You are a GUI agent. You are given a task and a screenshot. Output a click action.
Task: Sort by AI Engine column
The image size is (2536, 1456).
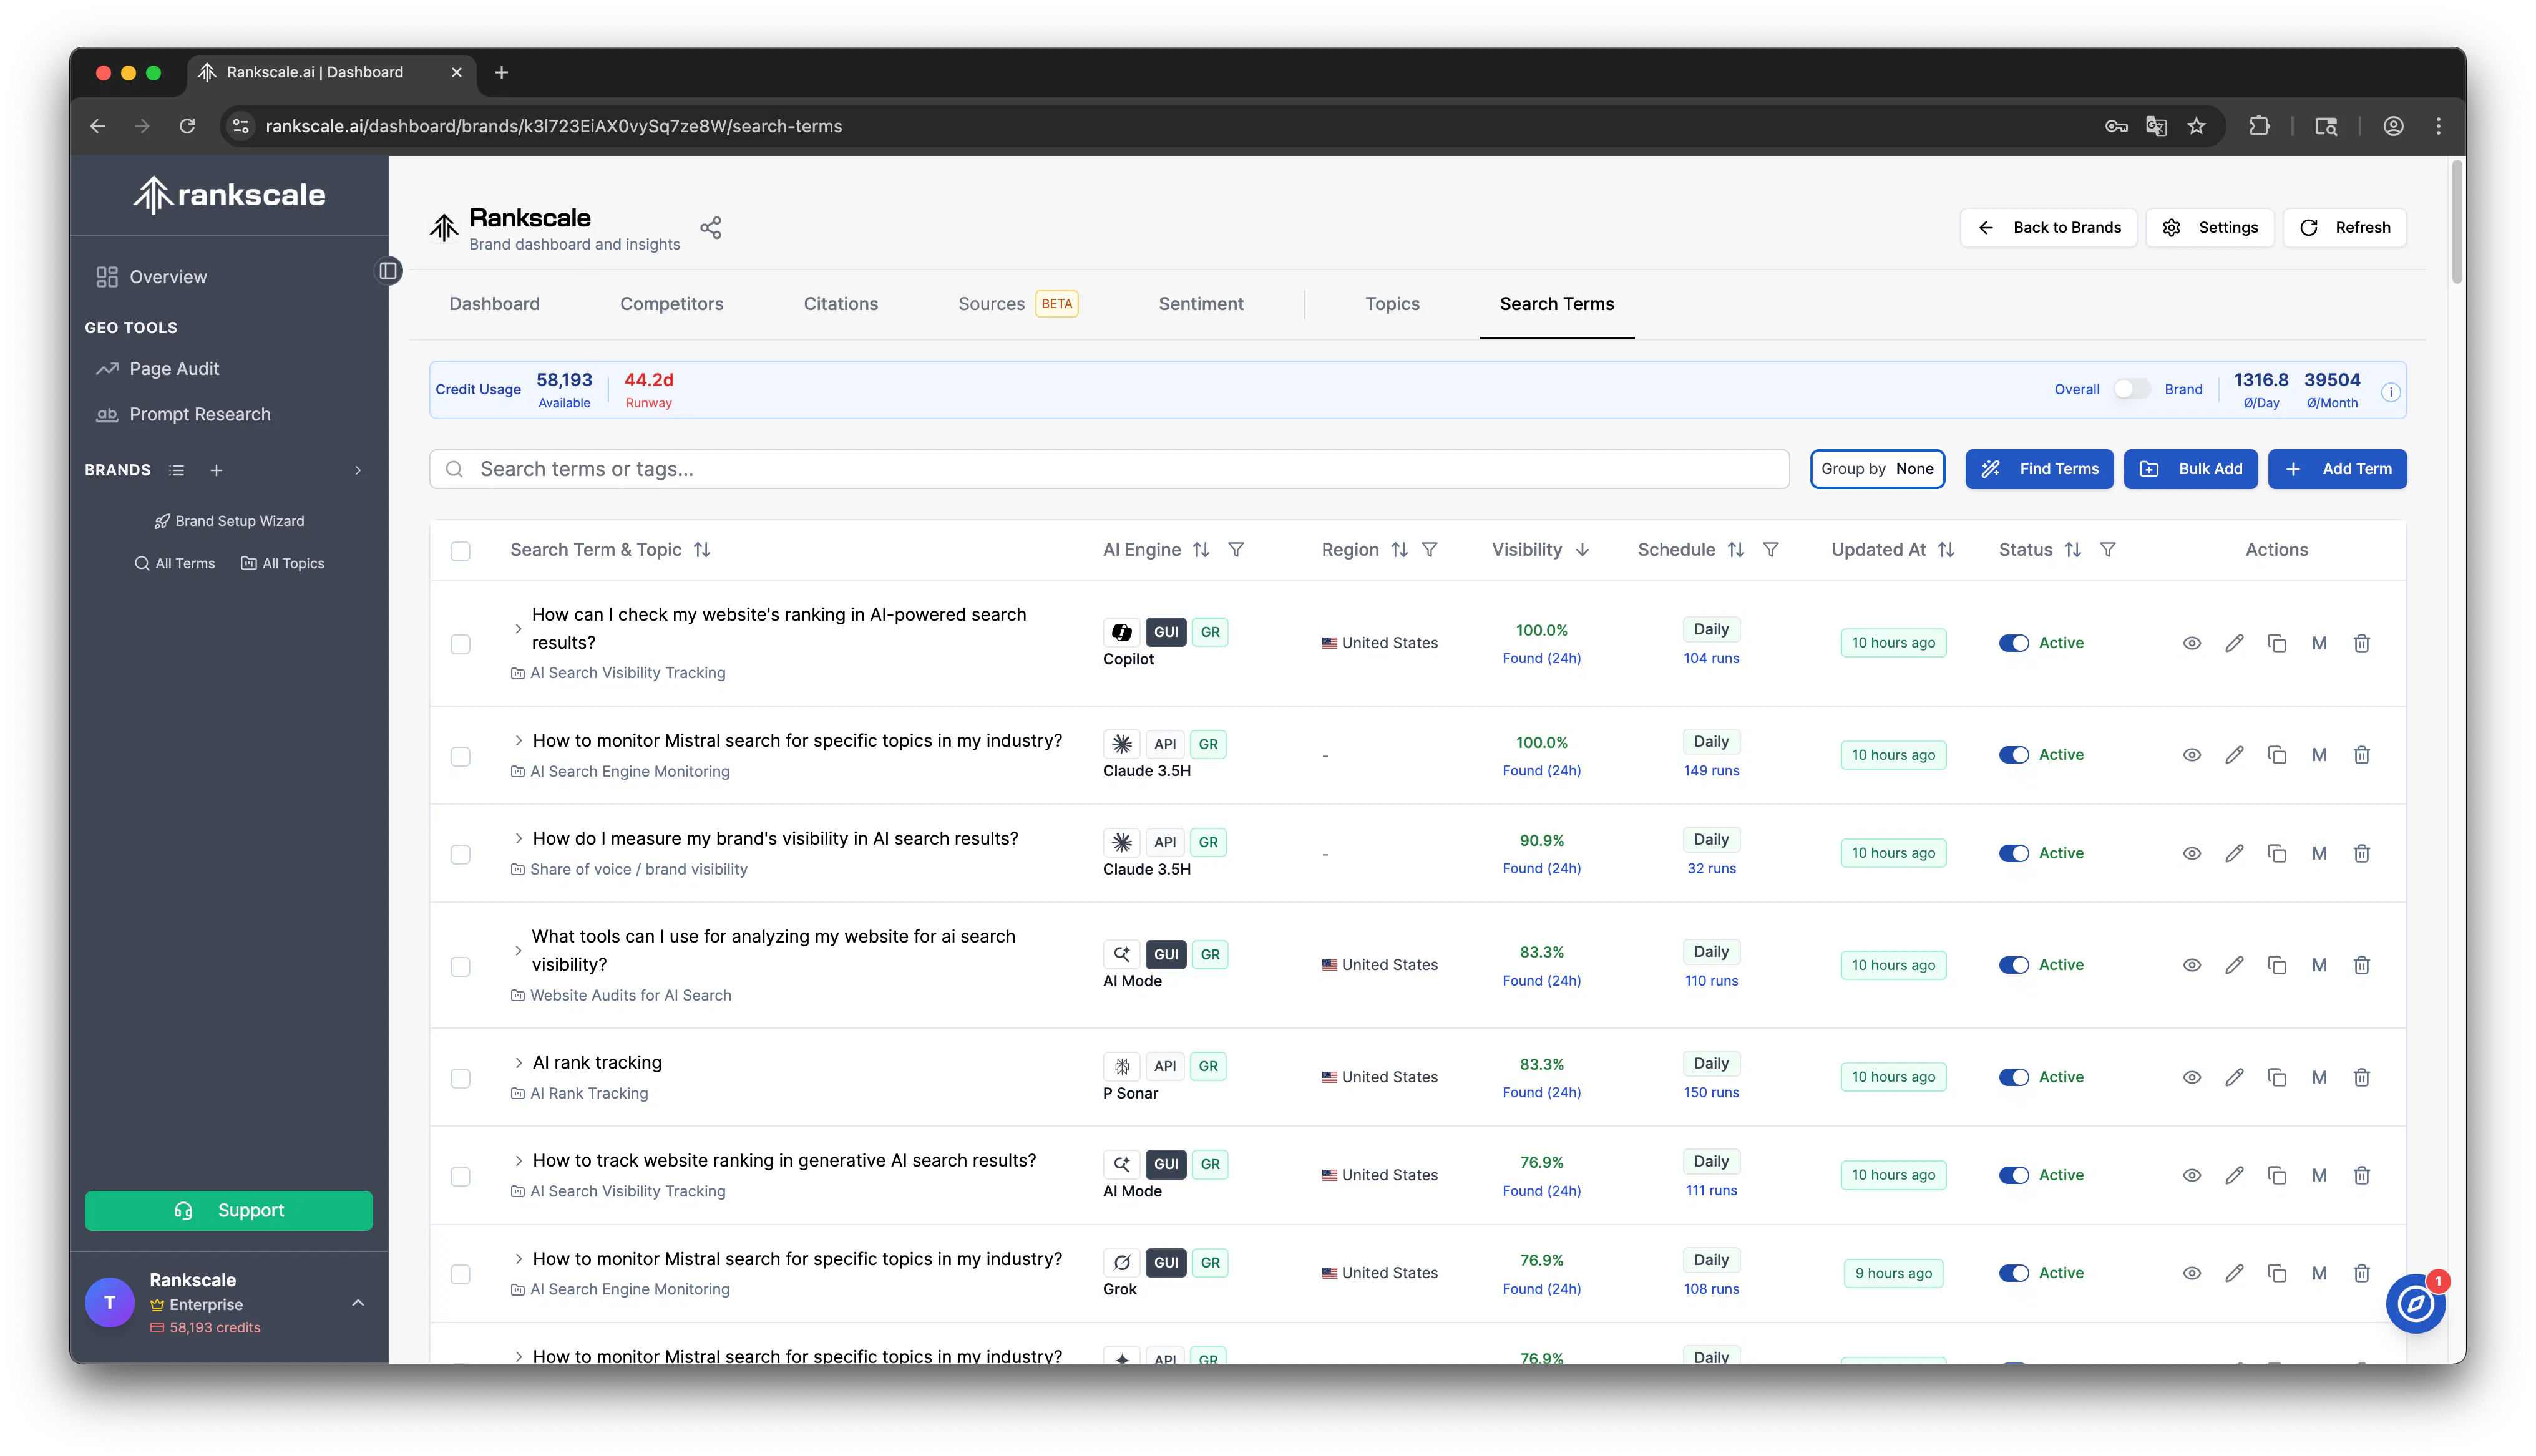pyautogui.click(x=1201, y=550)
